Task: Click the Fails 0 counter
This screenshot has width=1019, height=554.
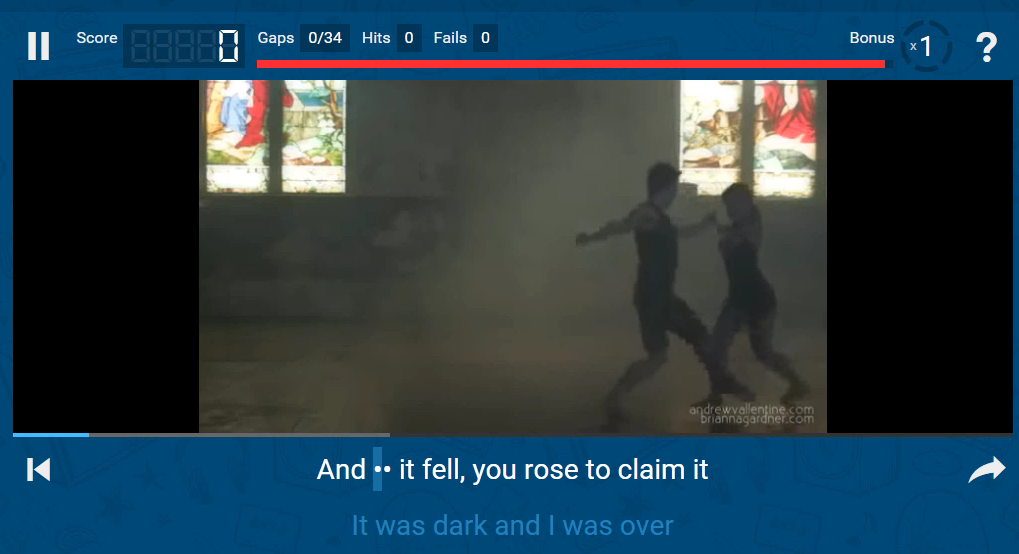Action: 485,38
